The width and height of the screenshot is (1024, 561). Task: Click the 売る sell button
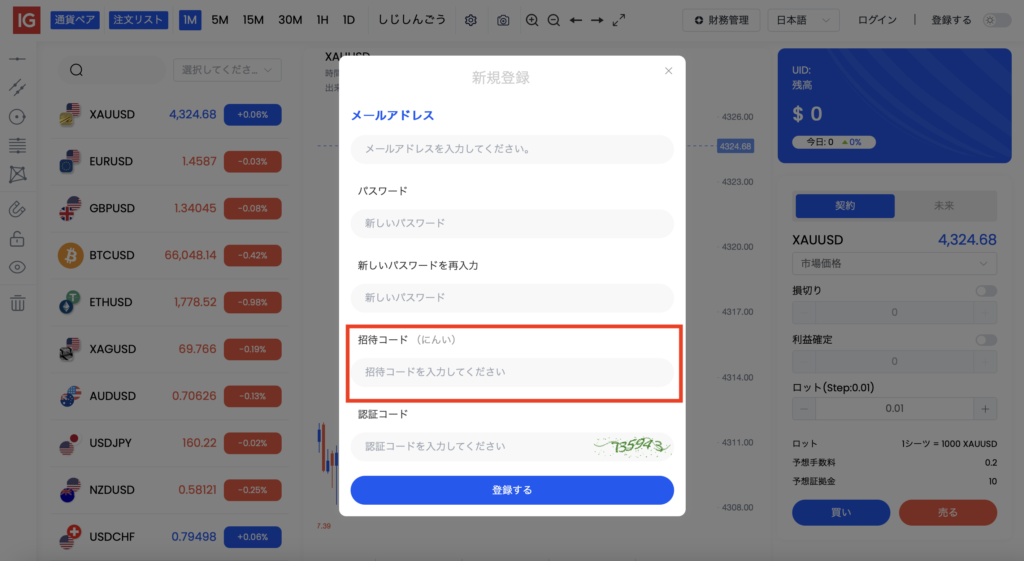point(948,513)
